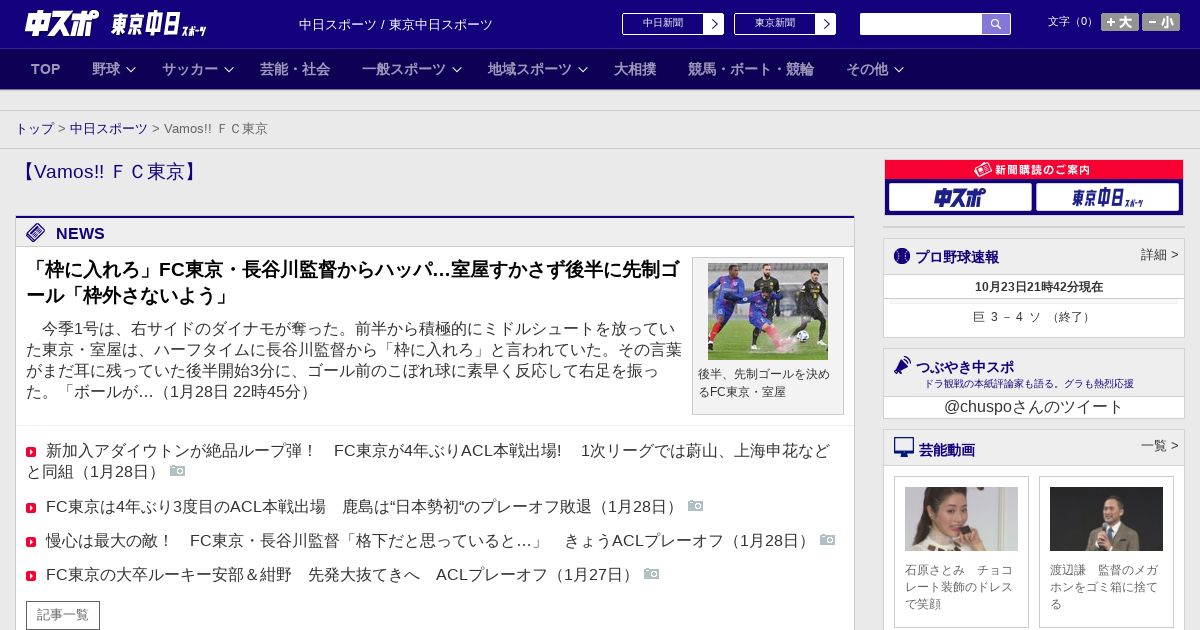Open 競馬・ボート・競輪 menu item
Viewport: 1200px width, 630px height.
click(x=751, y=69)
